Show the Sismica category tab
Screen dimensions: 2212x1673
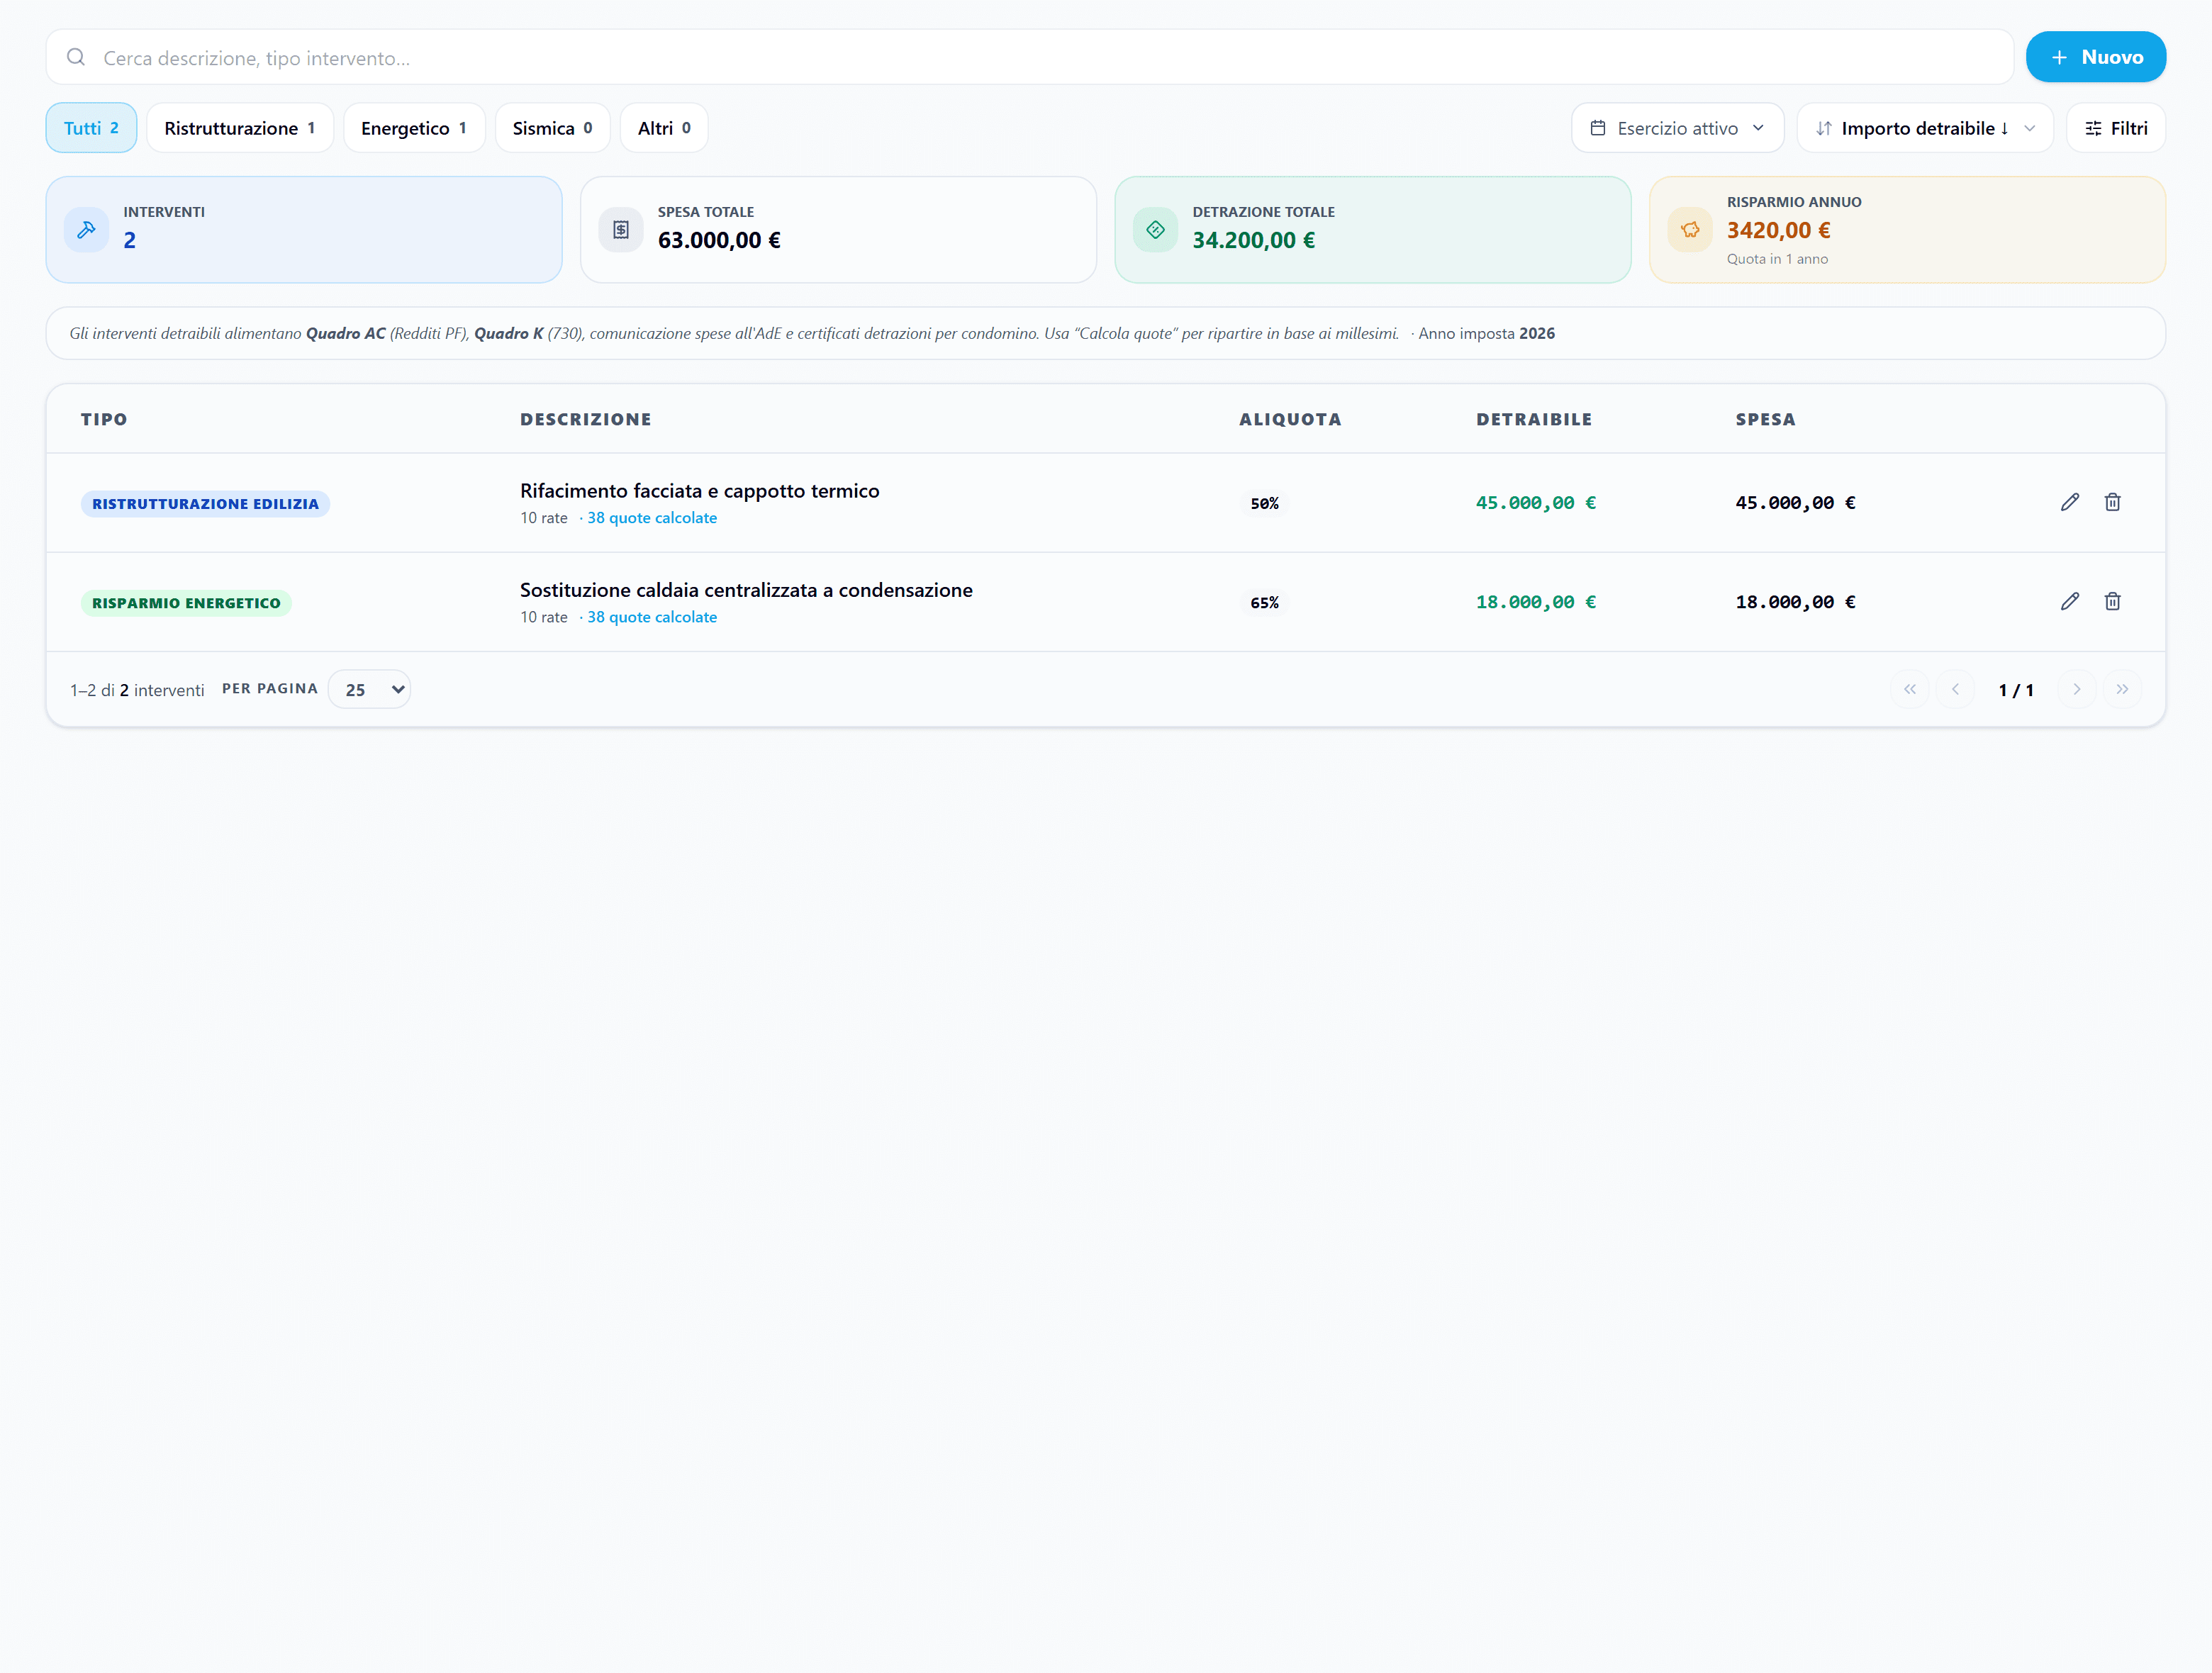pyautogui.click(x=552, y=128)
